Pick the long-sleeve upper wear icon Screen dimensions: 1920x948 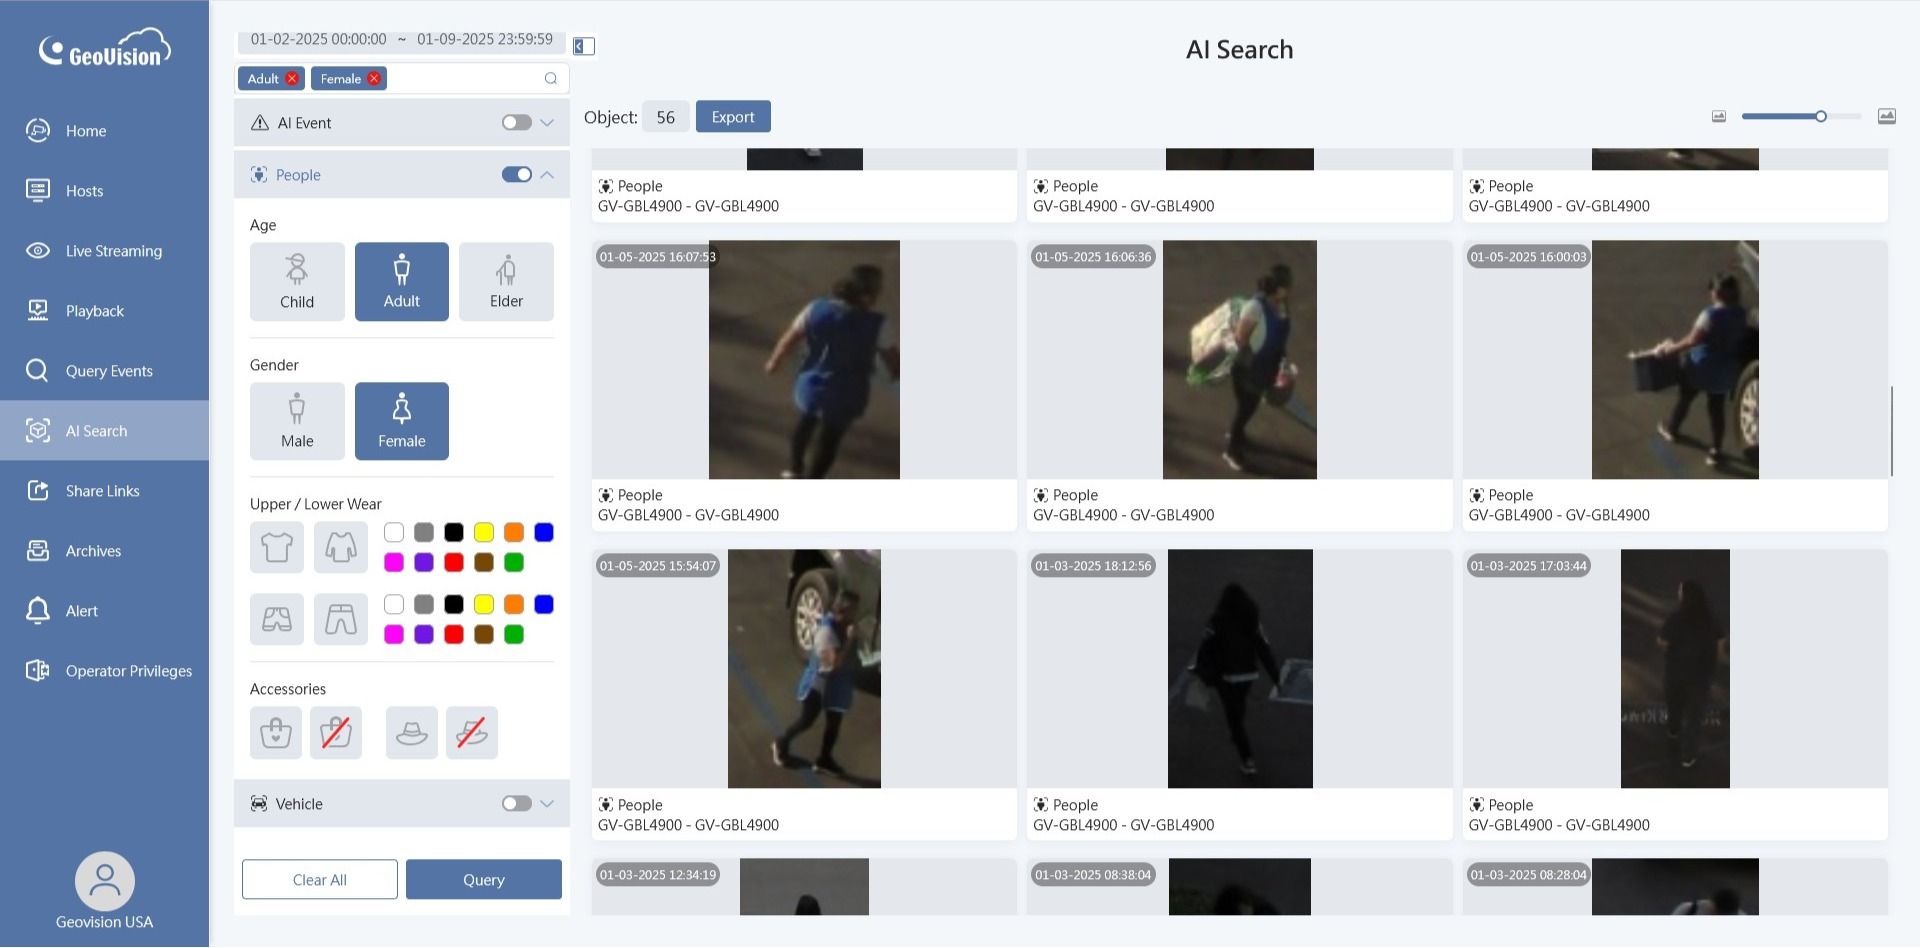pyautogui.click(x=341, y=547)
